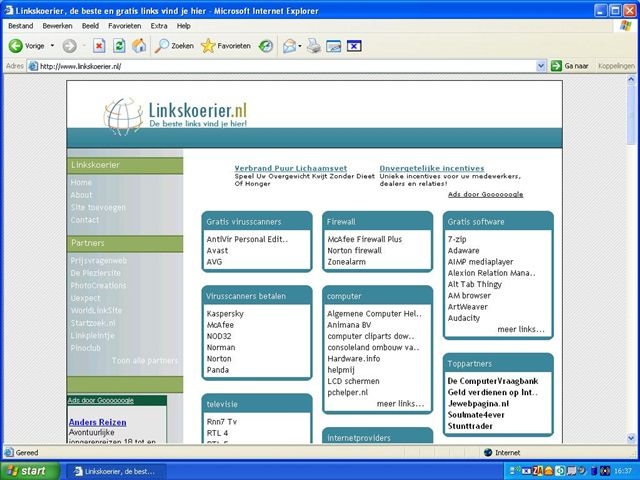
Task: Open the Beeld menu
Action: pos(90,26)
